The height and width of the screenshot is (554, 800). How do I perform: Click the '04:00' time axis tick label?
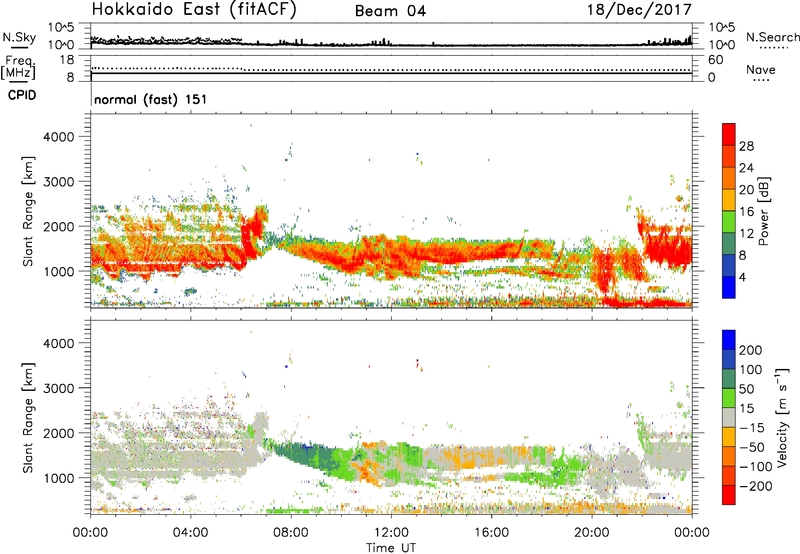click(x=191, y=533)
